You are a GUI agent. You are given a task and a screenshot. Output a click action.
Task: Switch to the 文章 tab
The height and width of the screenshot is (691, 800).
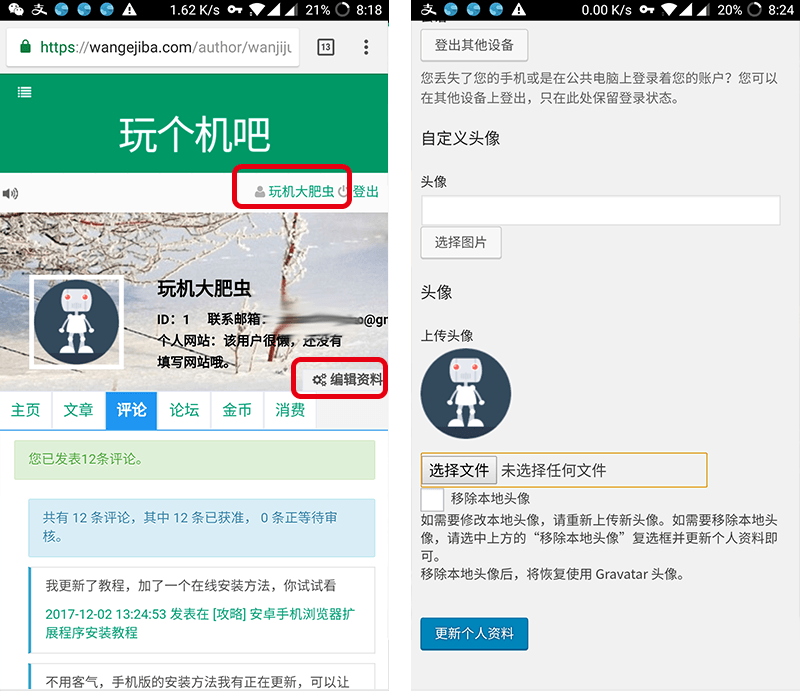[x=78, y=410]
